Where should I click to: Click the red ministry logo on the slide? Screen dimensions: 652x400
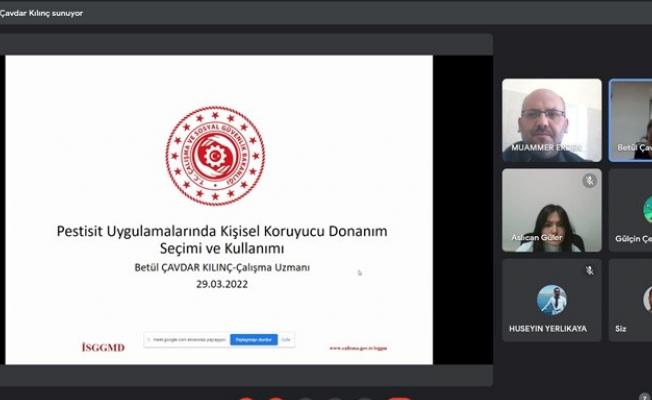[215, 157]
